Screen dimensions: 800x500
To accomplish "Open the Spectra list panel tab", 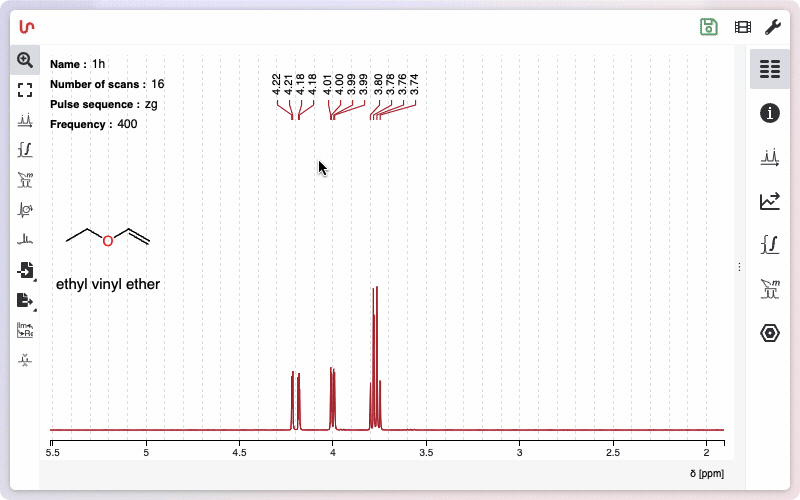I will click(x=769, y=69).
